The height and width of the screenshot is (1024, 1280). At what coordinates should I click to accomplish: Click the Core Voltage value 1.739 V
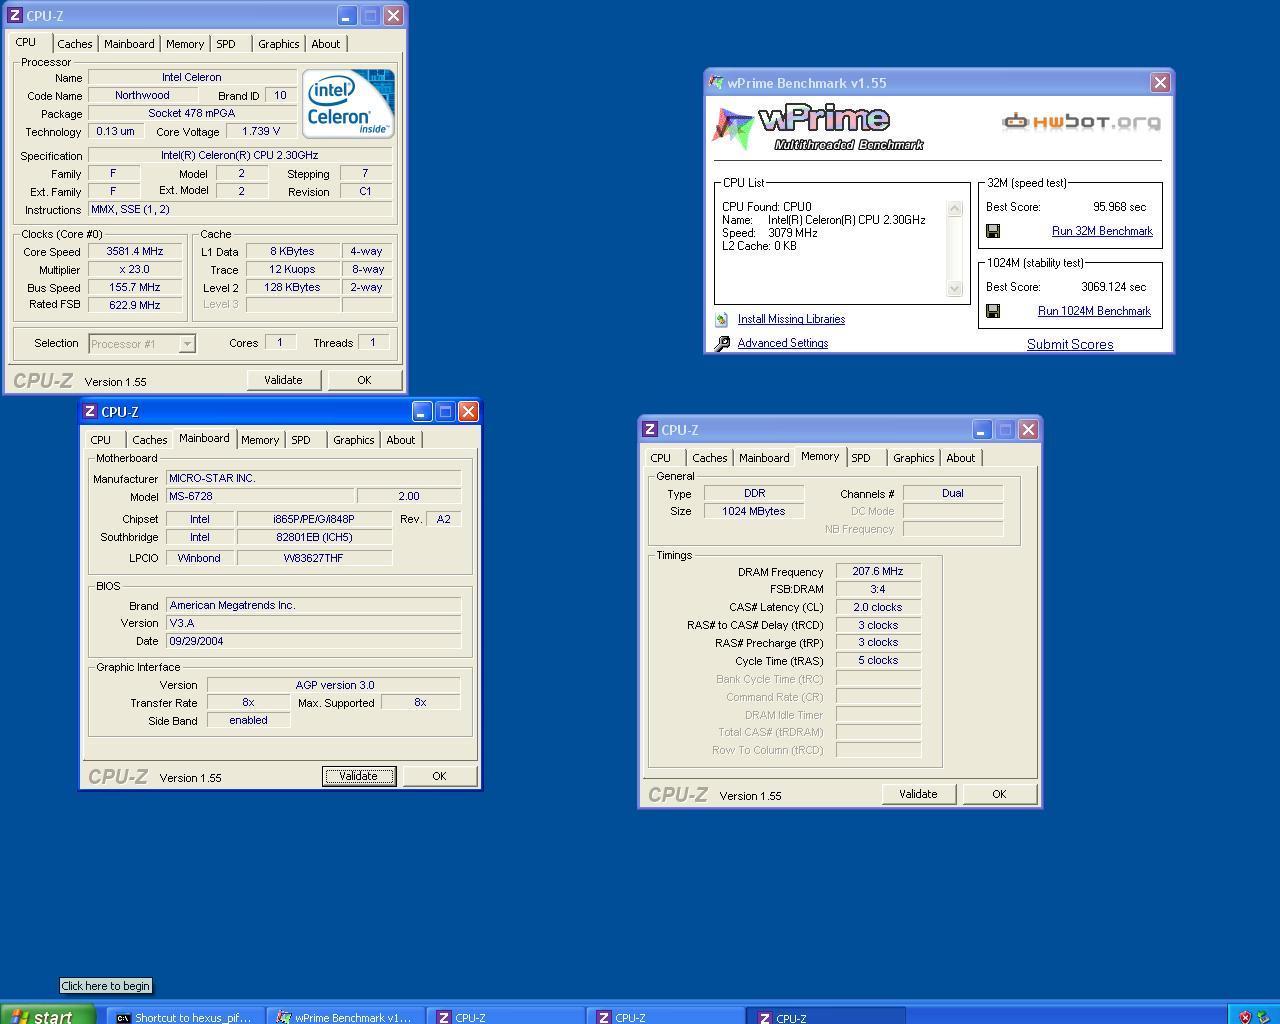261,131
